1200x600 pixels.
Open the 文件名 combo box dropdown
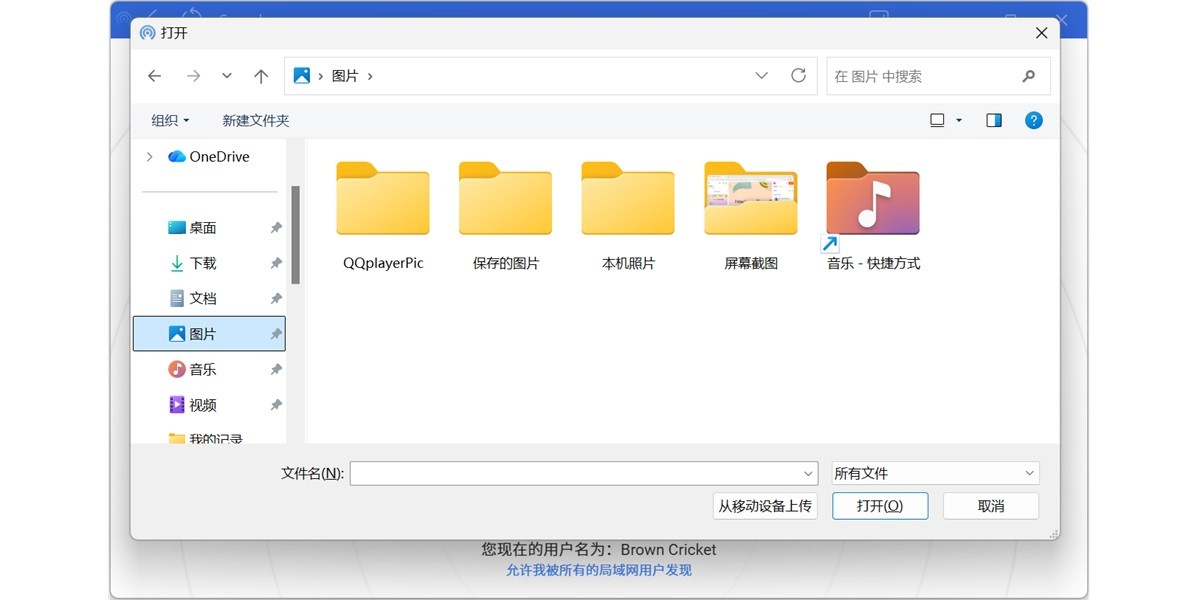[x=809, y=473]
